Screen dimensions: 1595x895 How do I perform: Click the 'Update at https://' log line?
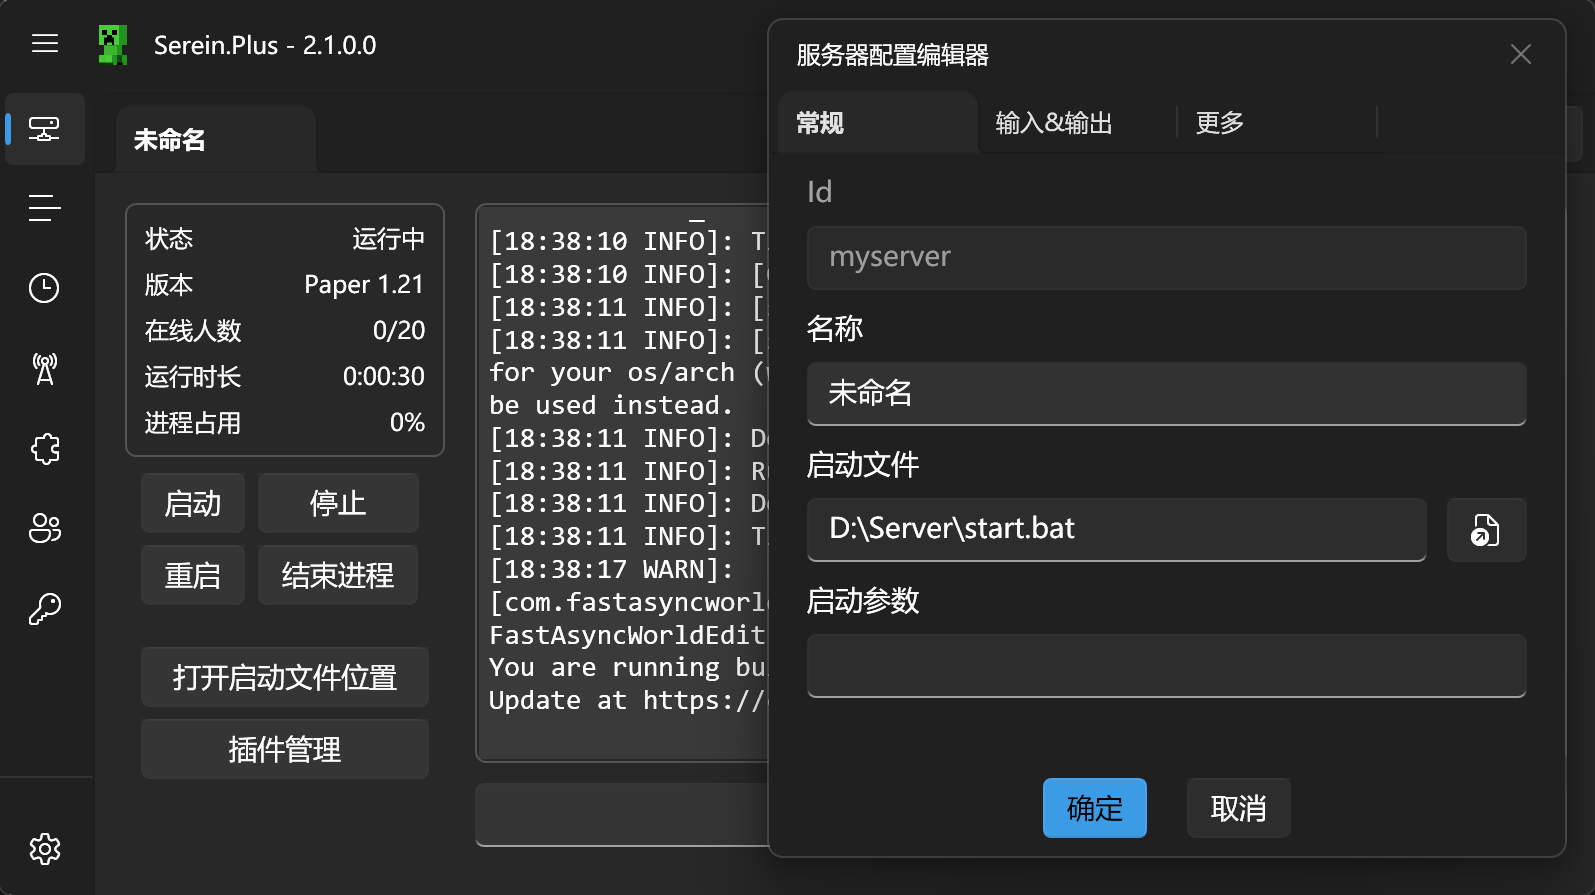[x=628, y=700]
